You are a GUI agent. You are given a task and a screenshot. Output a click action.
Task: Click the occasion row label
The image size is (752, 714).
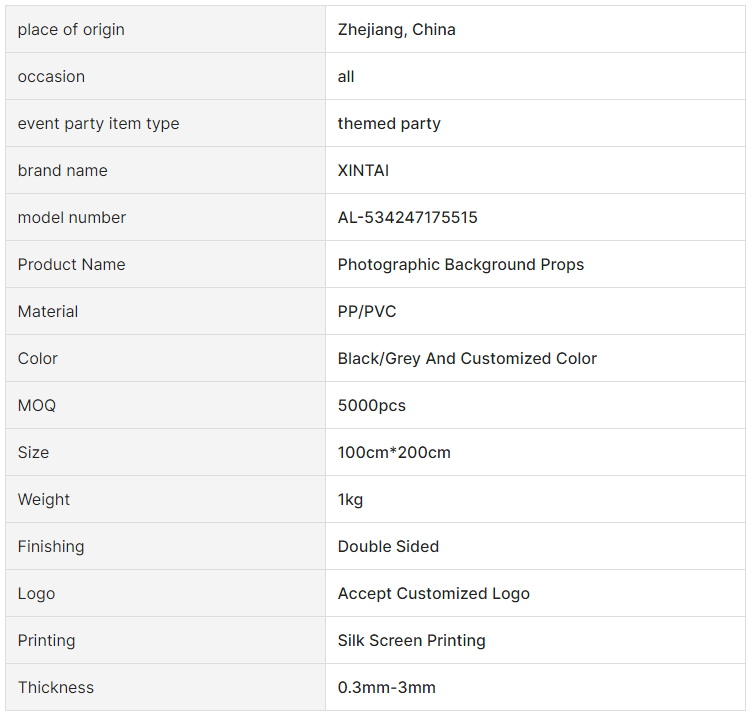click(x=51, y=77)
